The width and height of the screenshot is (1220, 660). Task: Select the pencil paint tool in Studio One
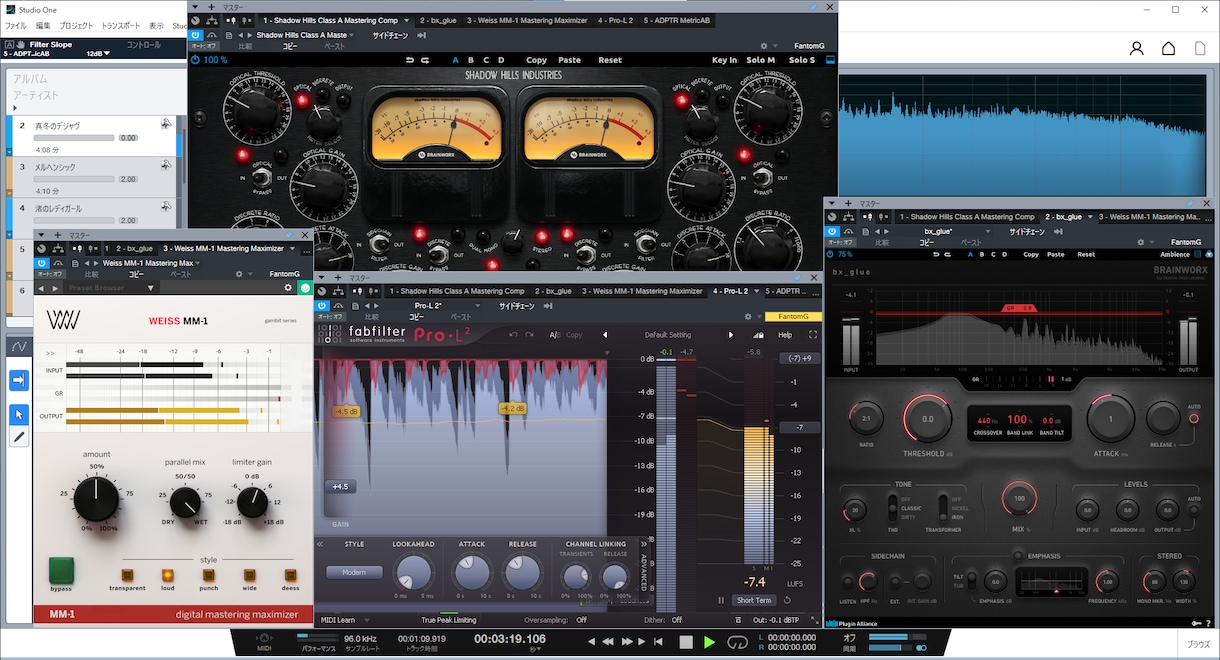pos(18,437)
